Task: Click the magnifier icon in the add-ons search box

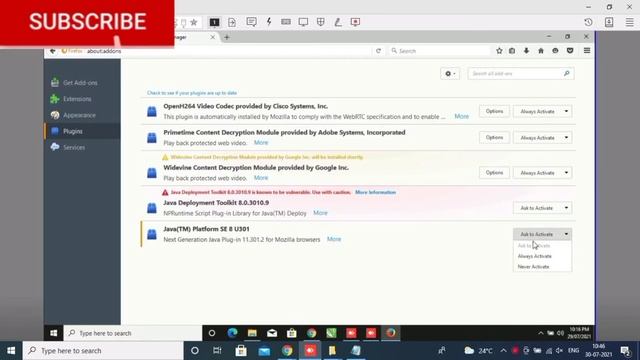Action: pyautogui.click(x=567, y=73)
